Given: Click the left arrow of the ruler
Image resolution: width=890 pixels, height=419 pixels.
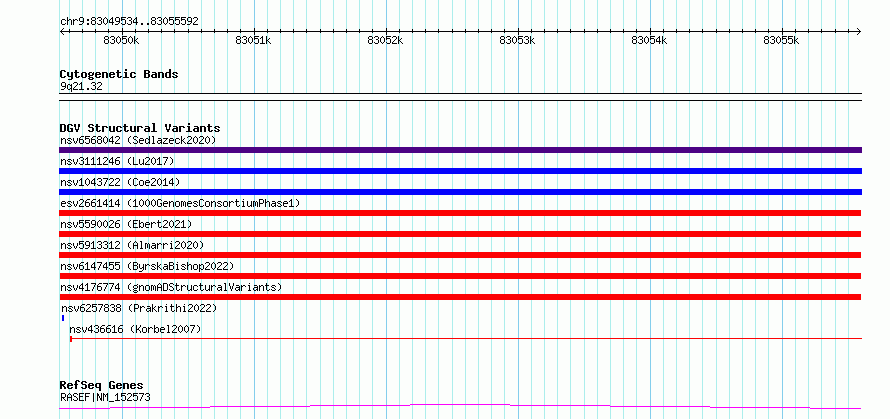Looking at the screenshot, I should (x=62, y=31).
